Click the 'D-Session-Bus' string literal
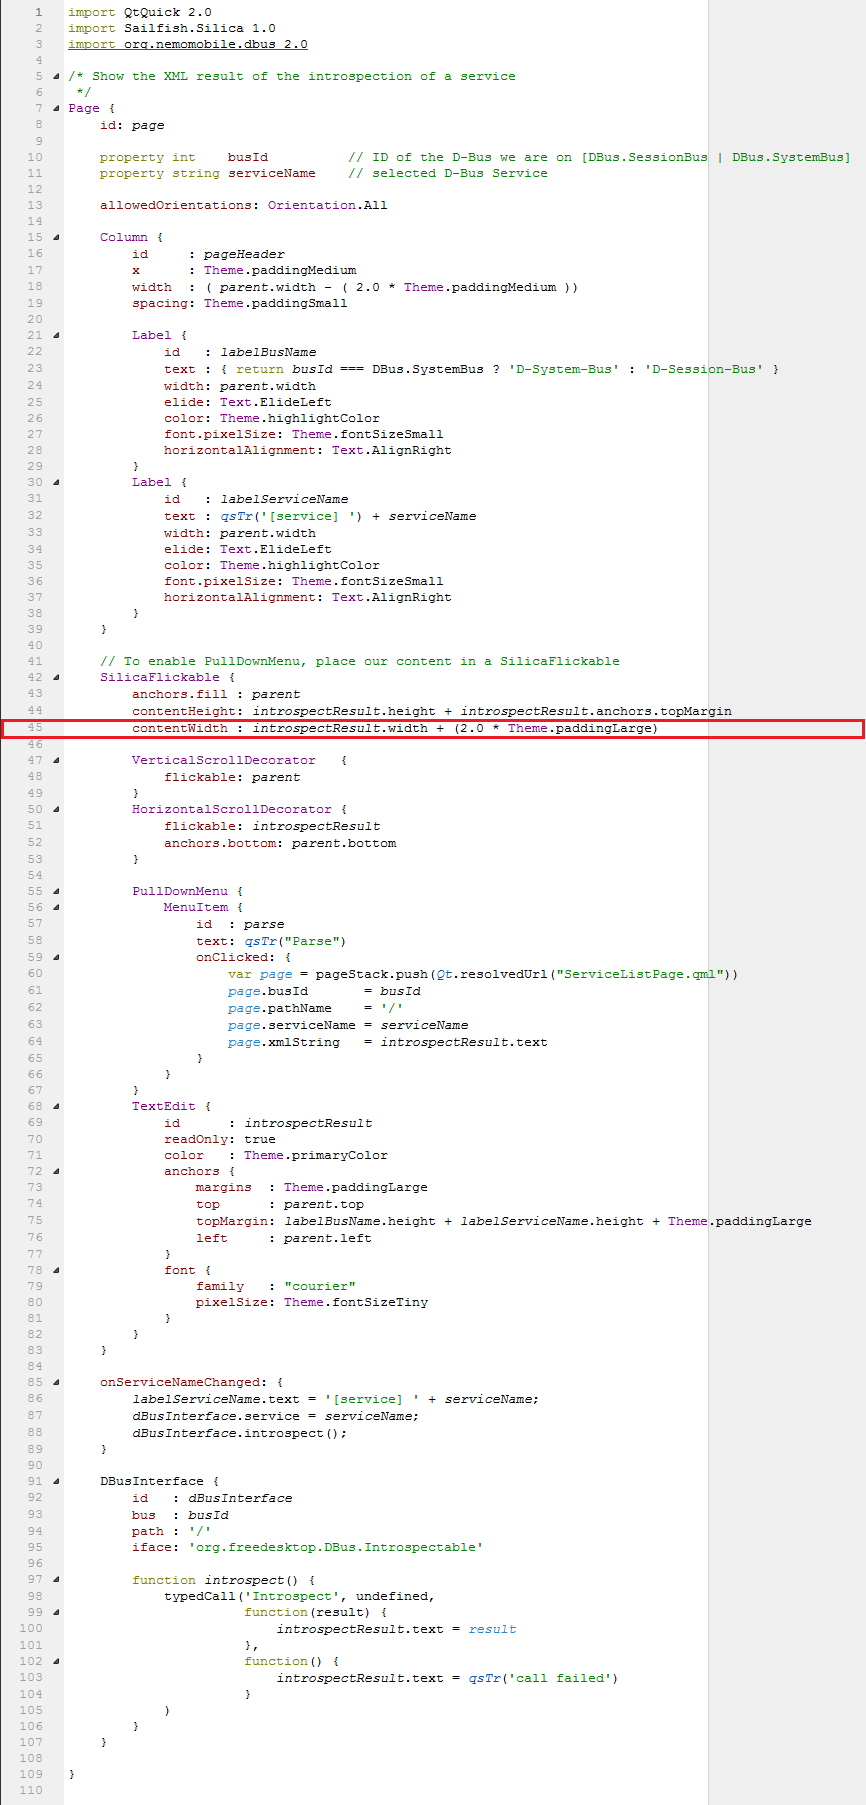 (704, 369)
